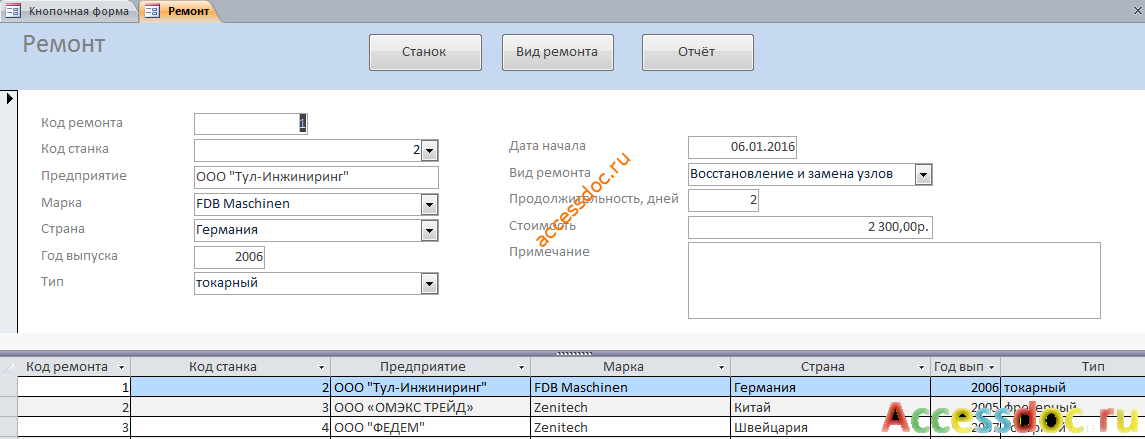The width and height of the screenshot is (1145, 439).
Task: Click токарный cell in first datasheet row
Action: click(x=1073, y=387)
